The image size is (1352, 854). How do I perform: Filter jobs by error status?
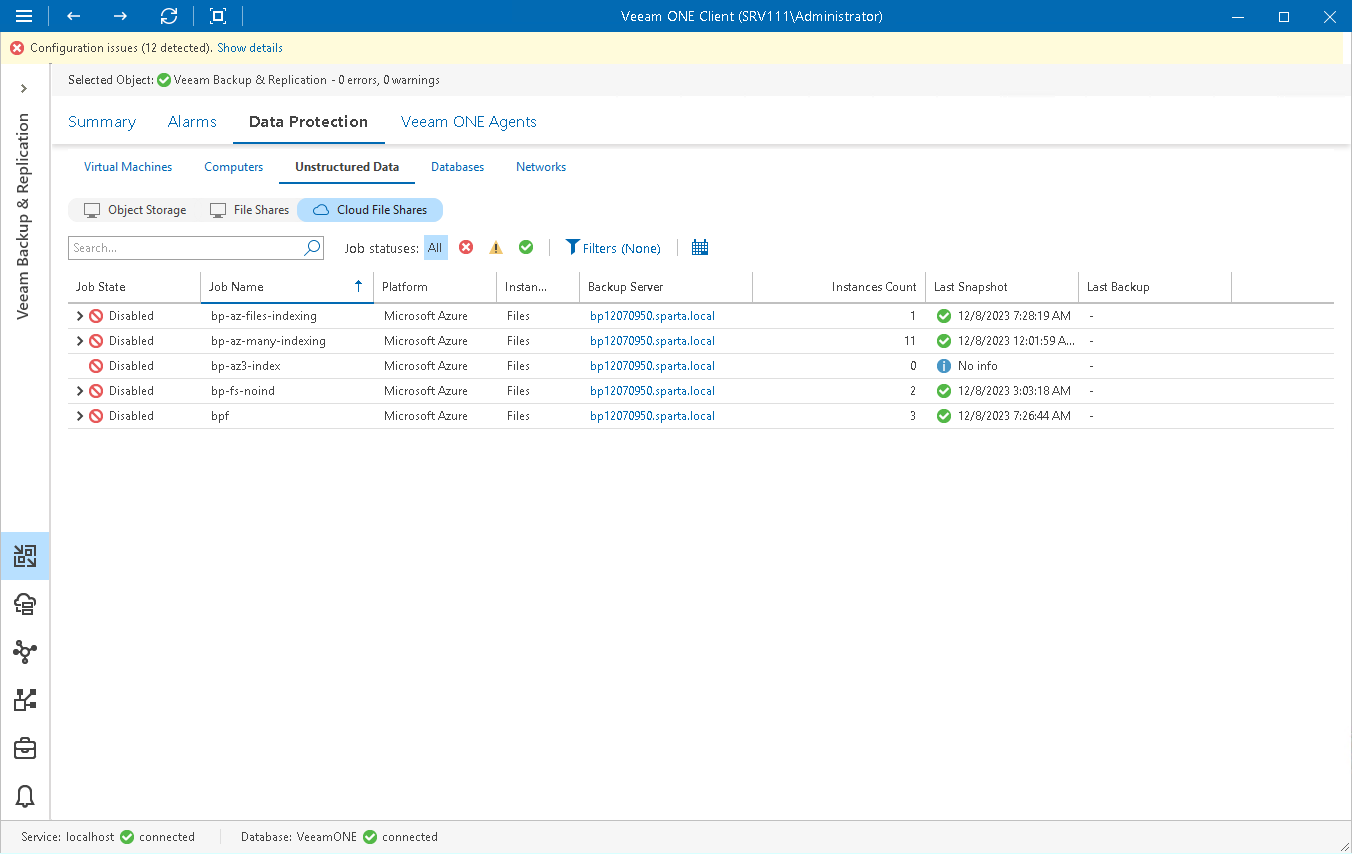(466, 248)
